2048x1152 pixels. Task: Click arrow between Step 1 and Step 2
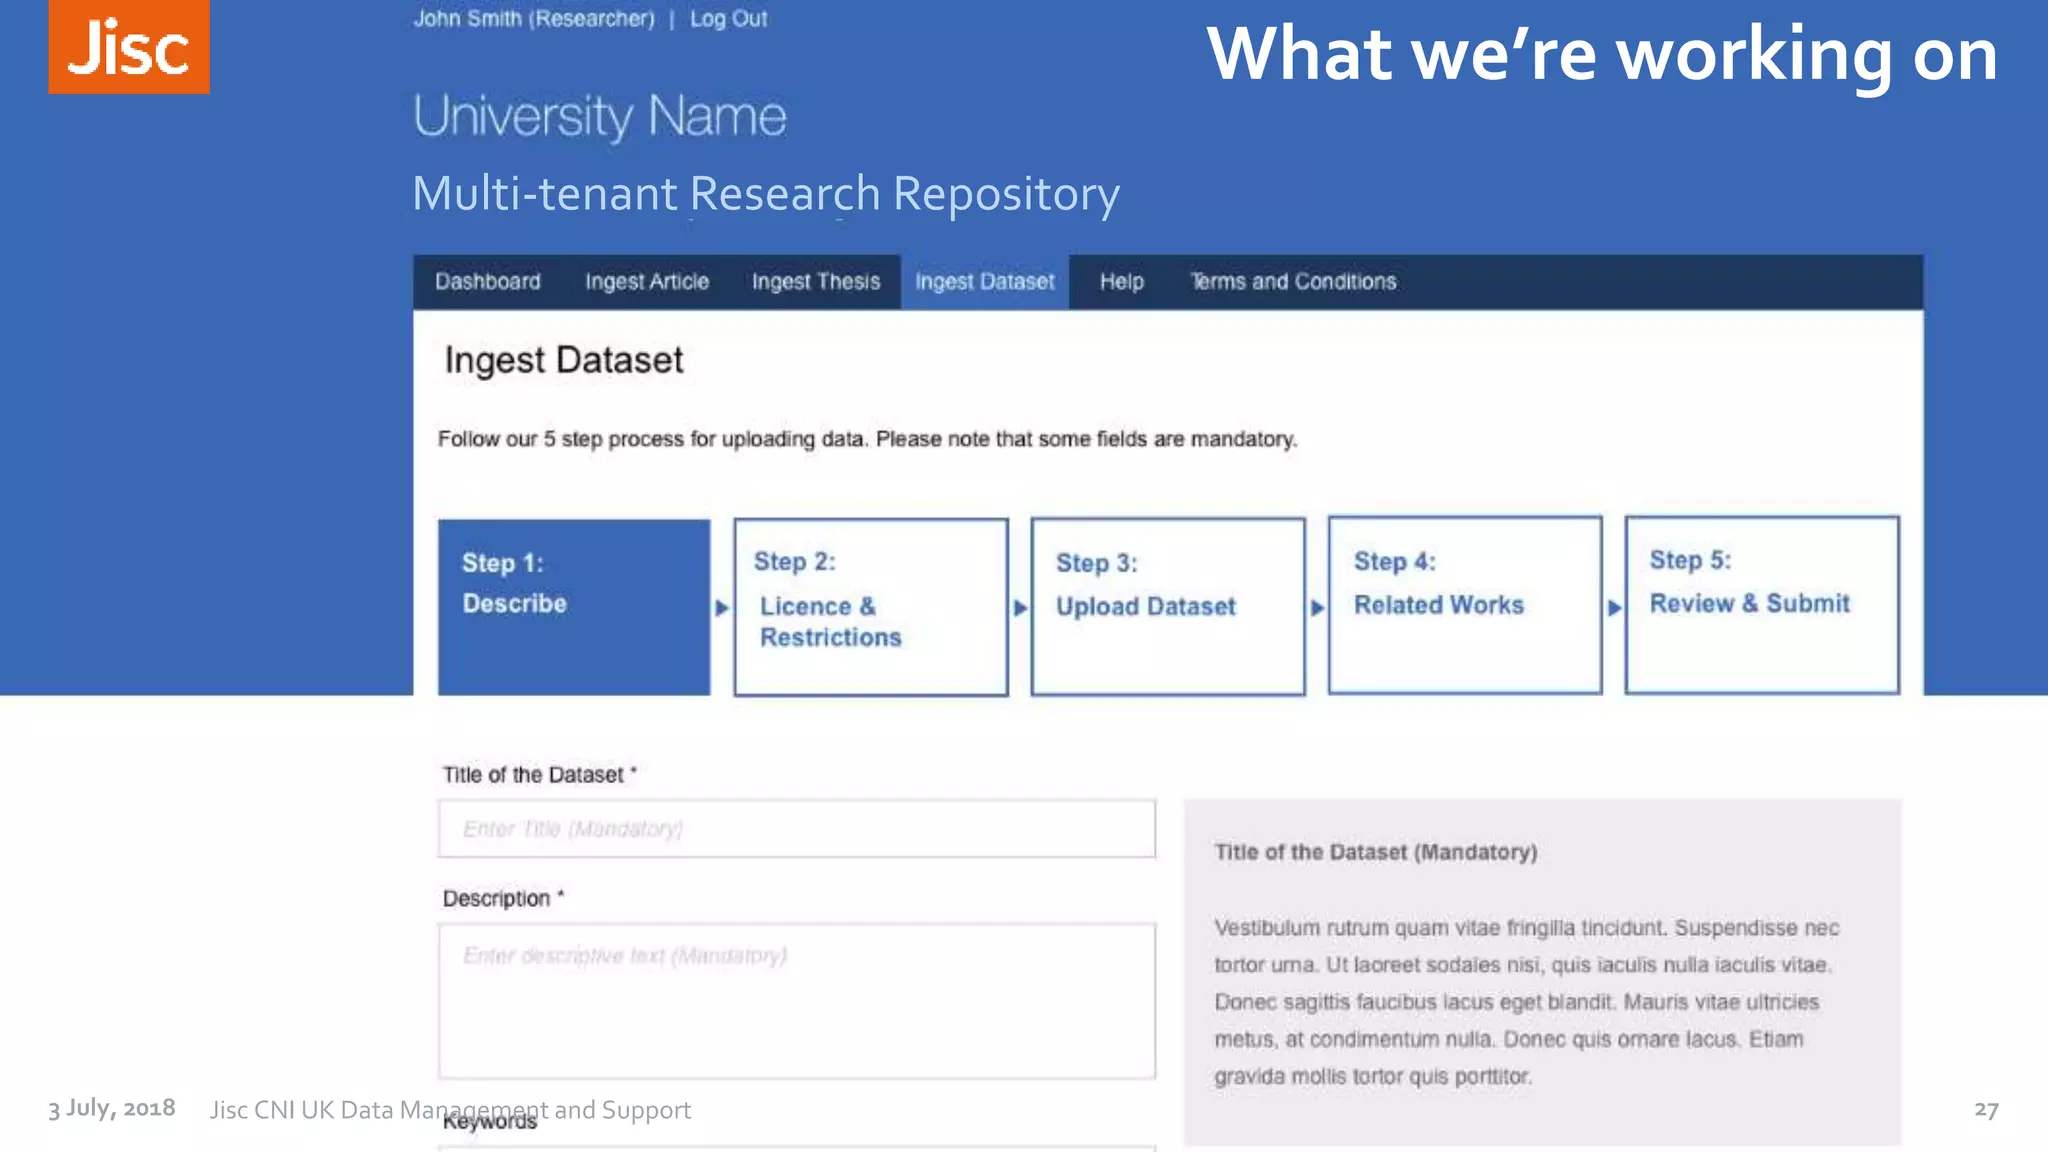click(x=722, y=608)
